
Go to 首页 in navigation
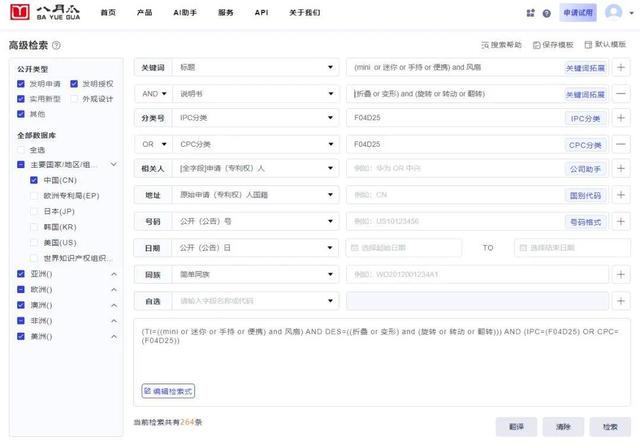pyautogui.click(x=108, y=13)
